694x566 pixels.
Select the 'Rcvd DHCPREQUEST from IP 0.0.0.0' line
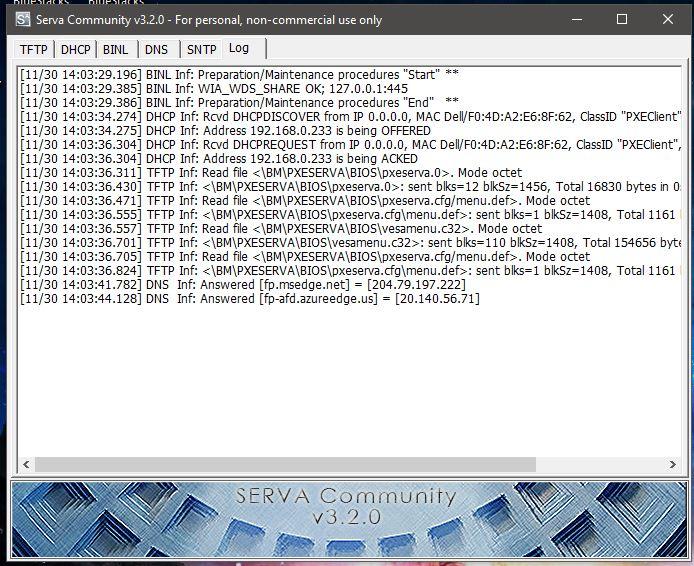click(351, 145)
